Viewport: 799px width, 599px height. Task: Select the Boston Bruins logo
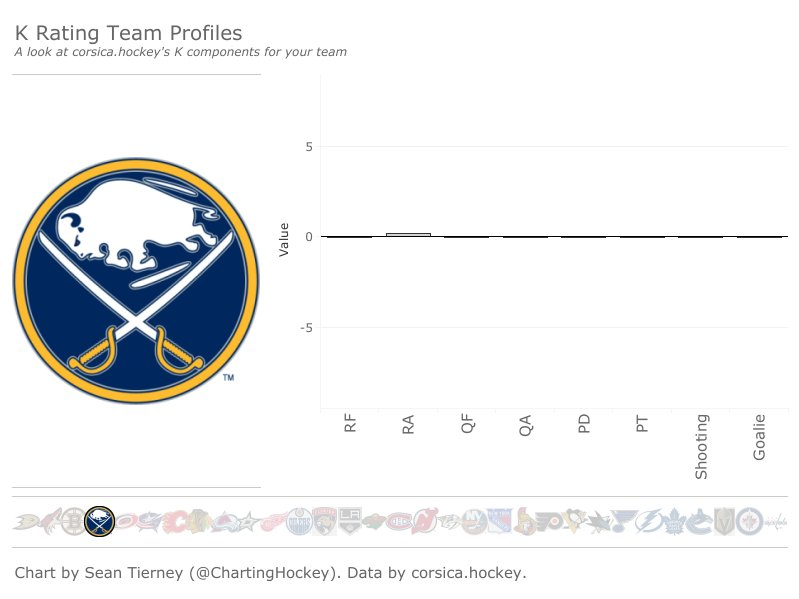74,522
